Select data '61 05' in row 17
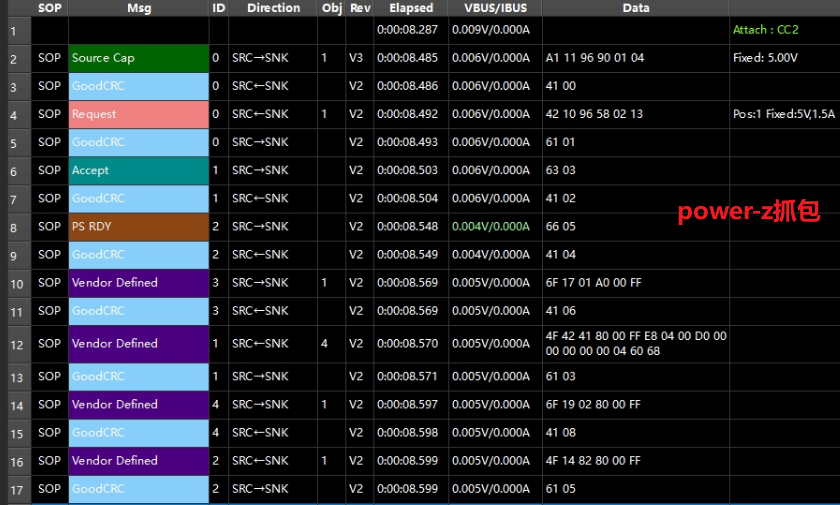 [x=560, y=489]
